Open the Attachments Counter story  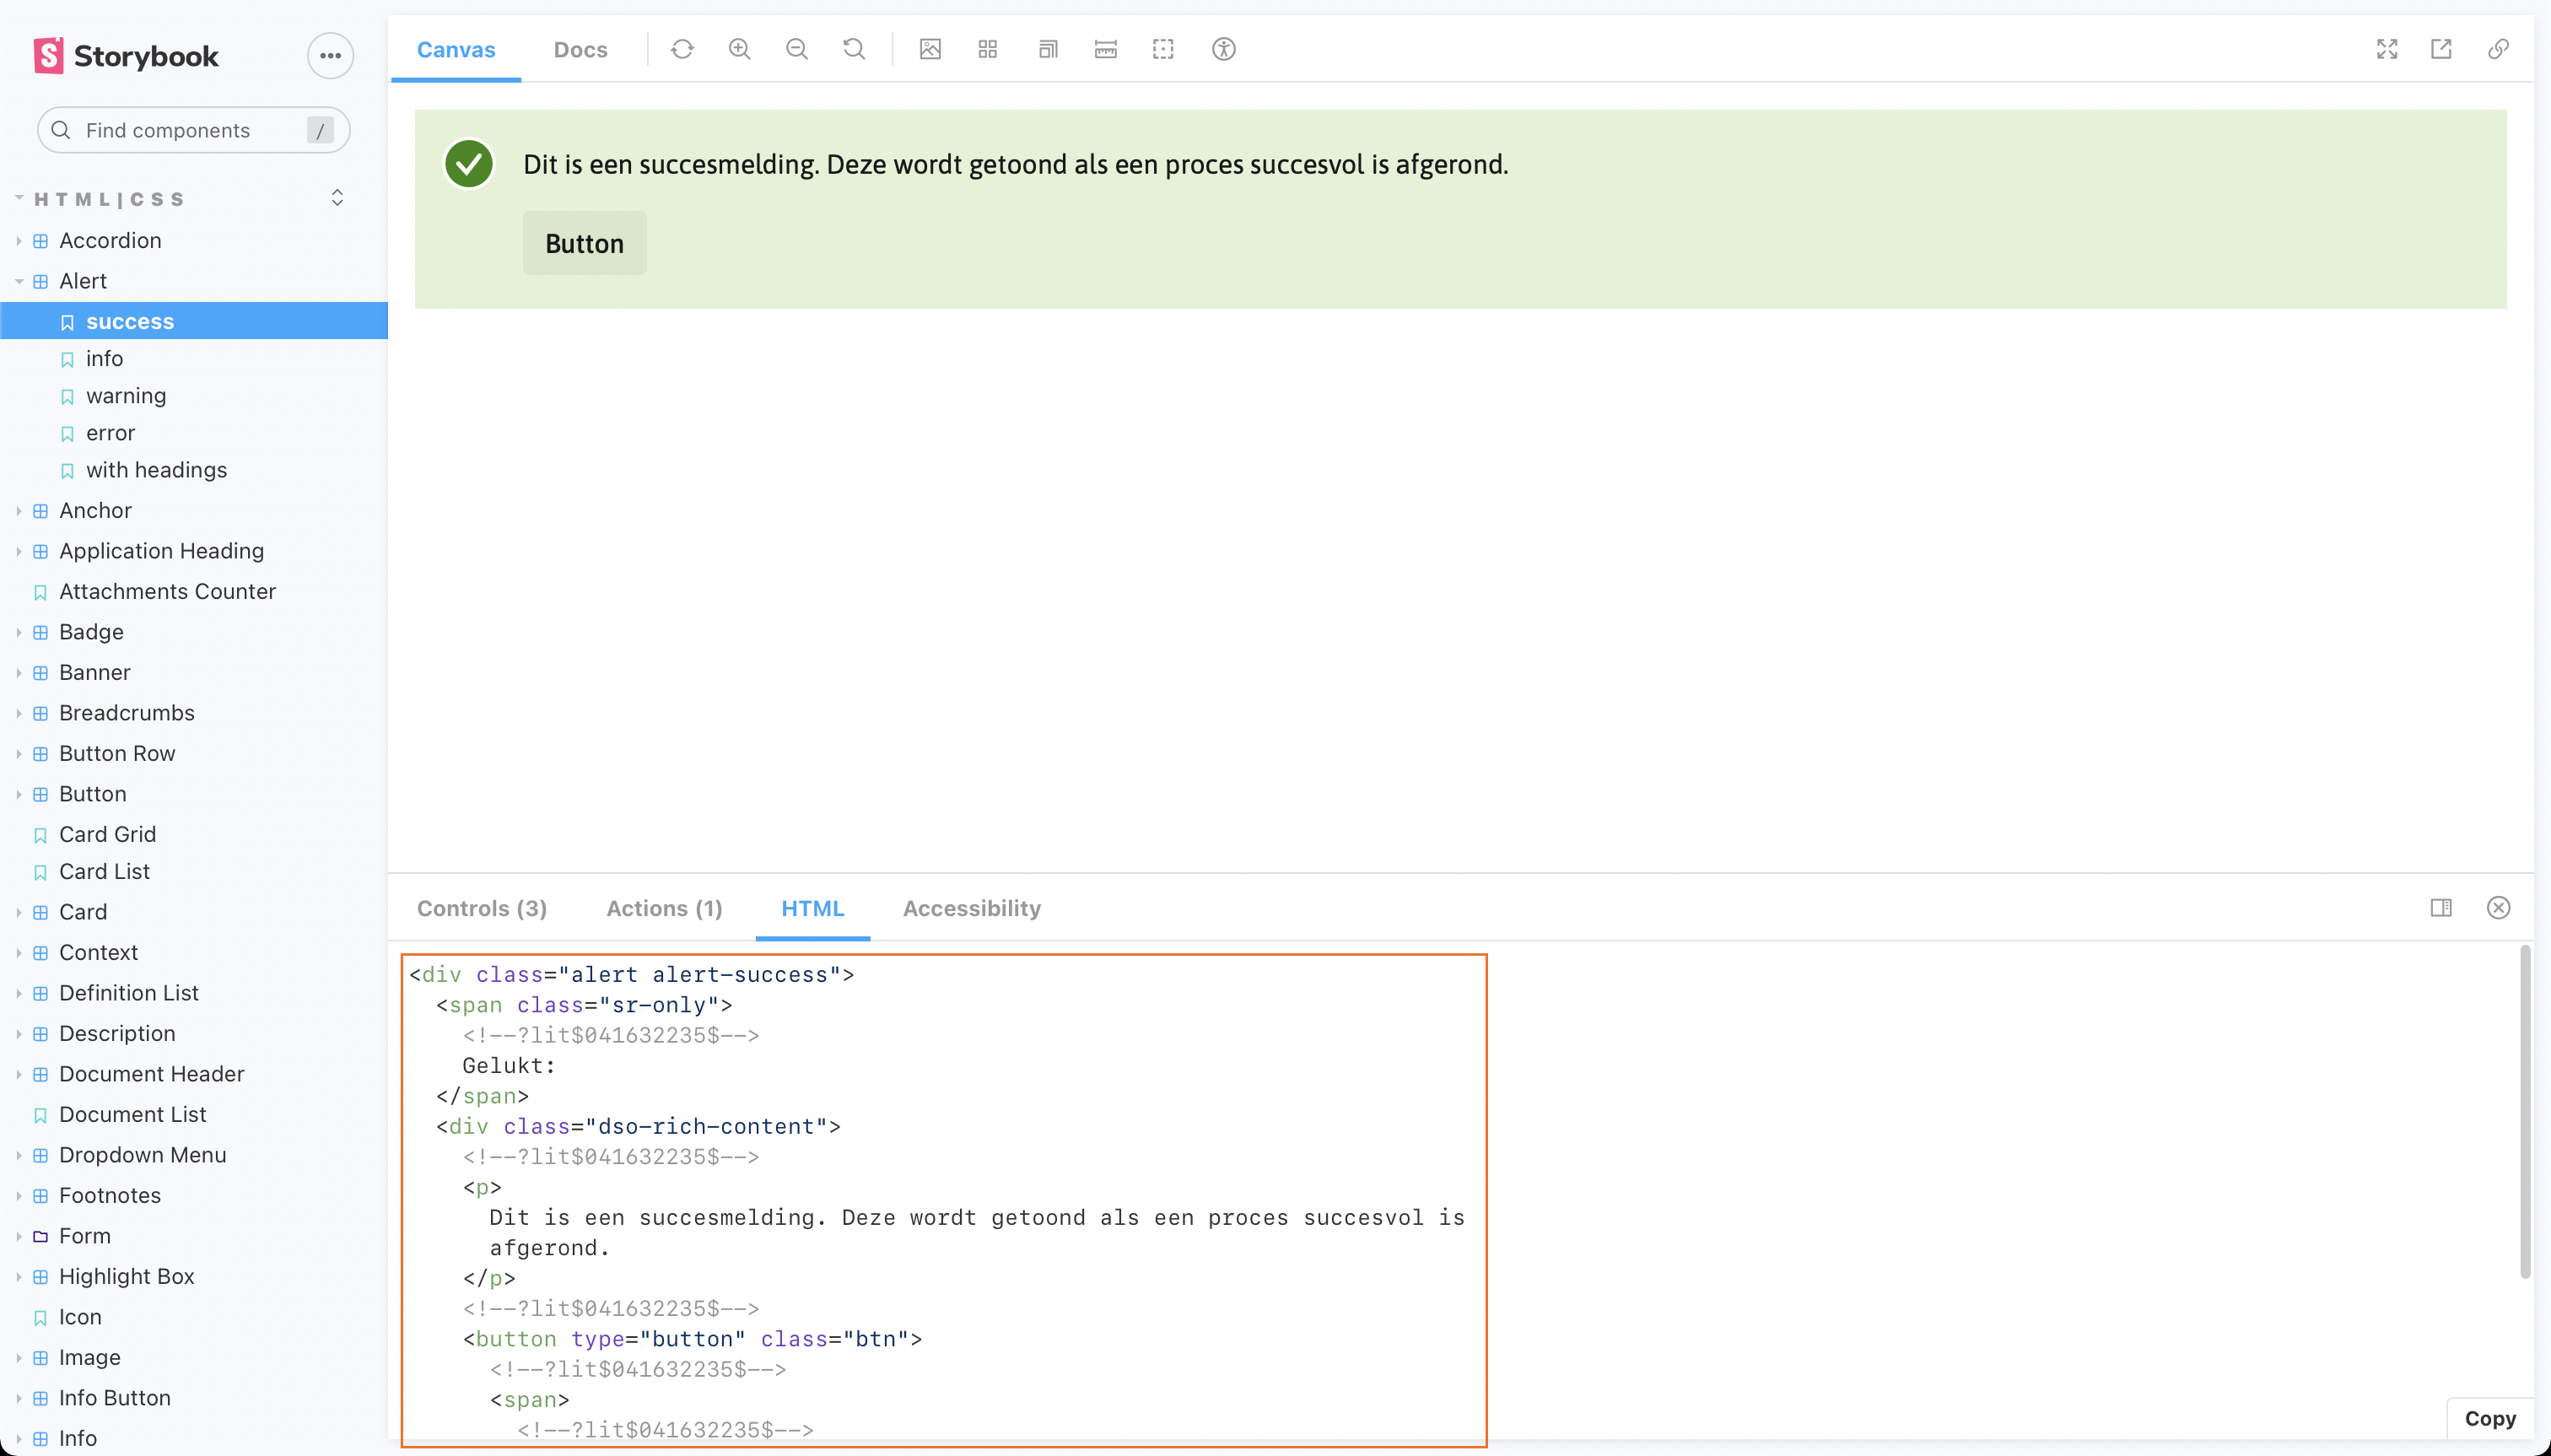[x=167, y=592]
